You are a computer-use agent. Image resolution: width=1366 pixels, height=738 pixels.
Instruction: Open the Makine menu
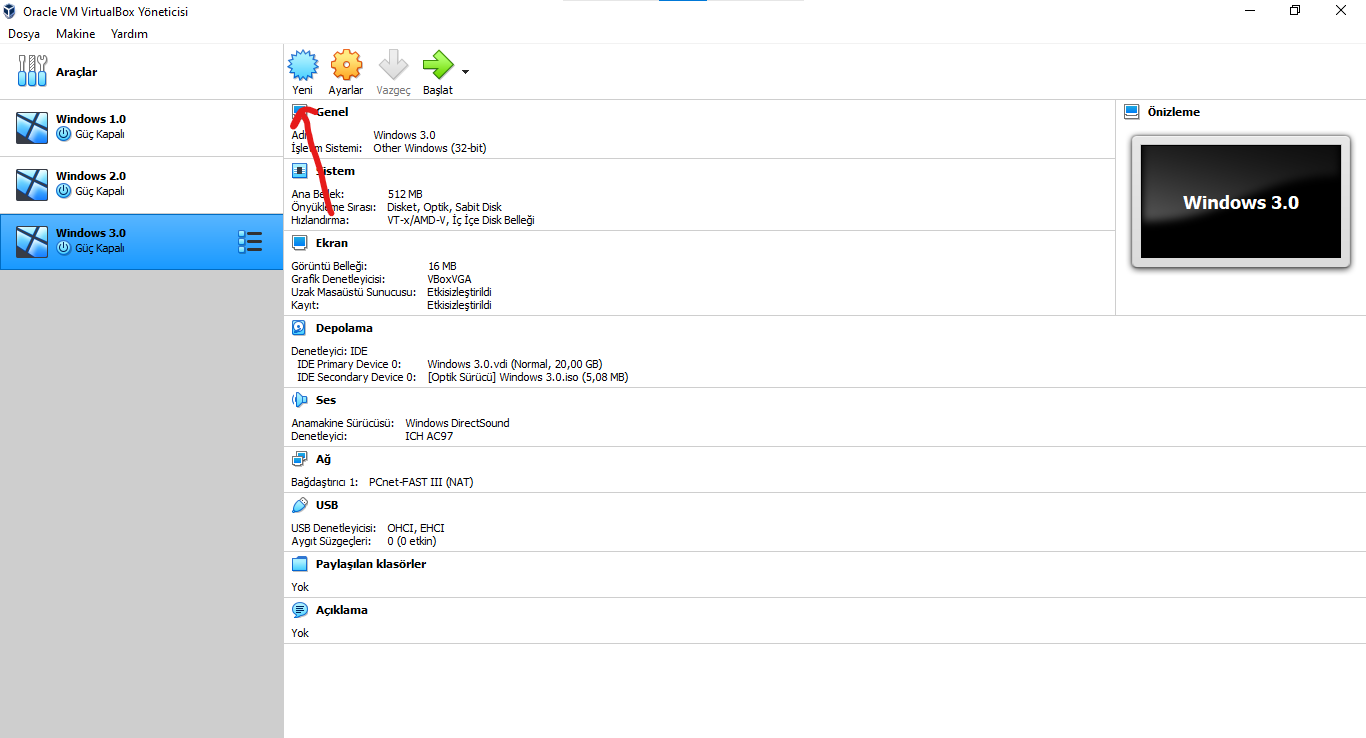[76, 34]
